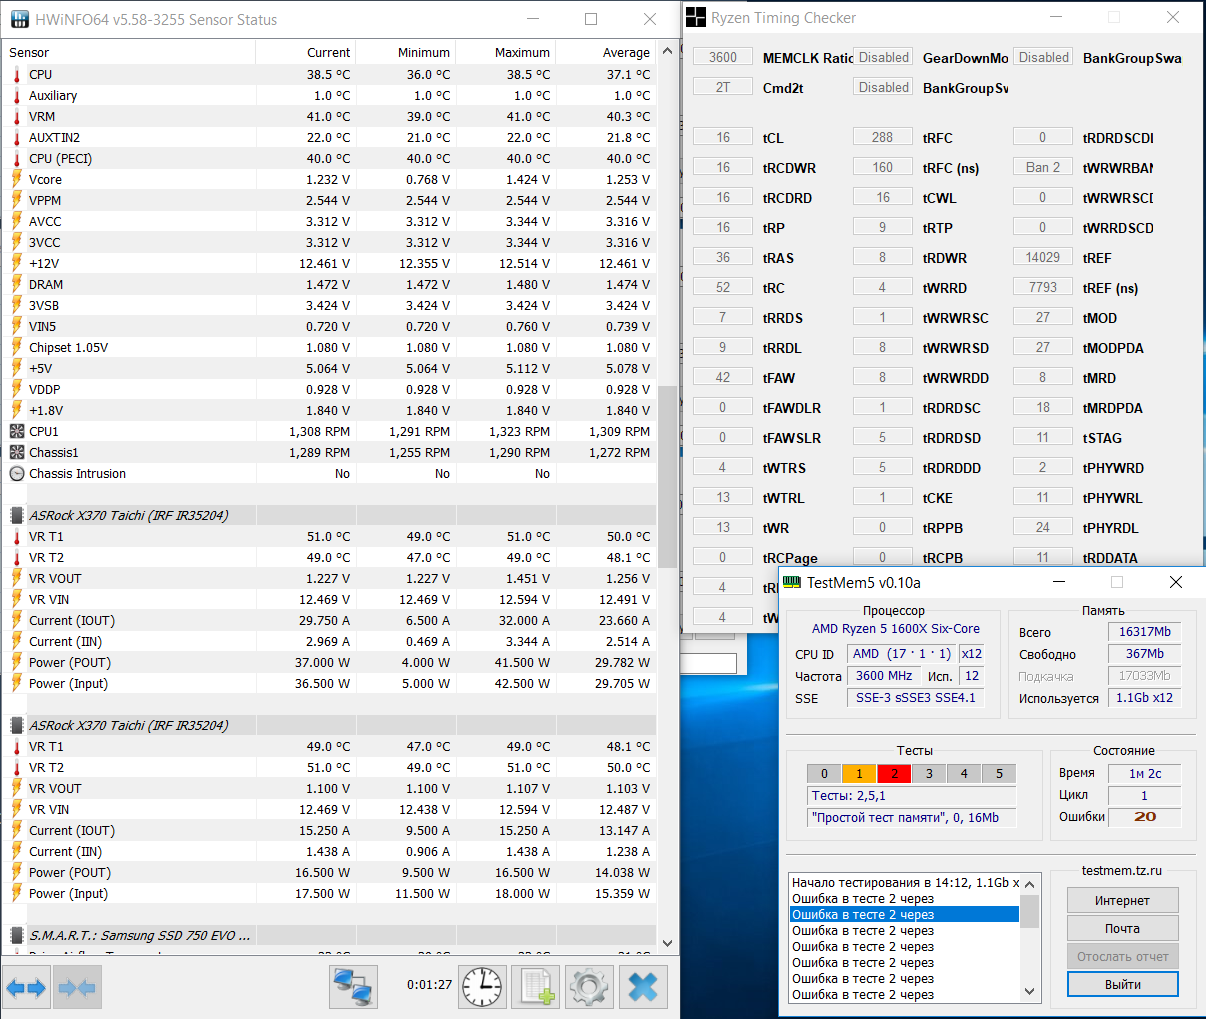Click the +12V lightning bolt icon
Viewport: 1206px width, 1019px height.
[17, 263]
